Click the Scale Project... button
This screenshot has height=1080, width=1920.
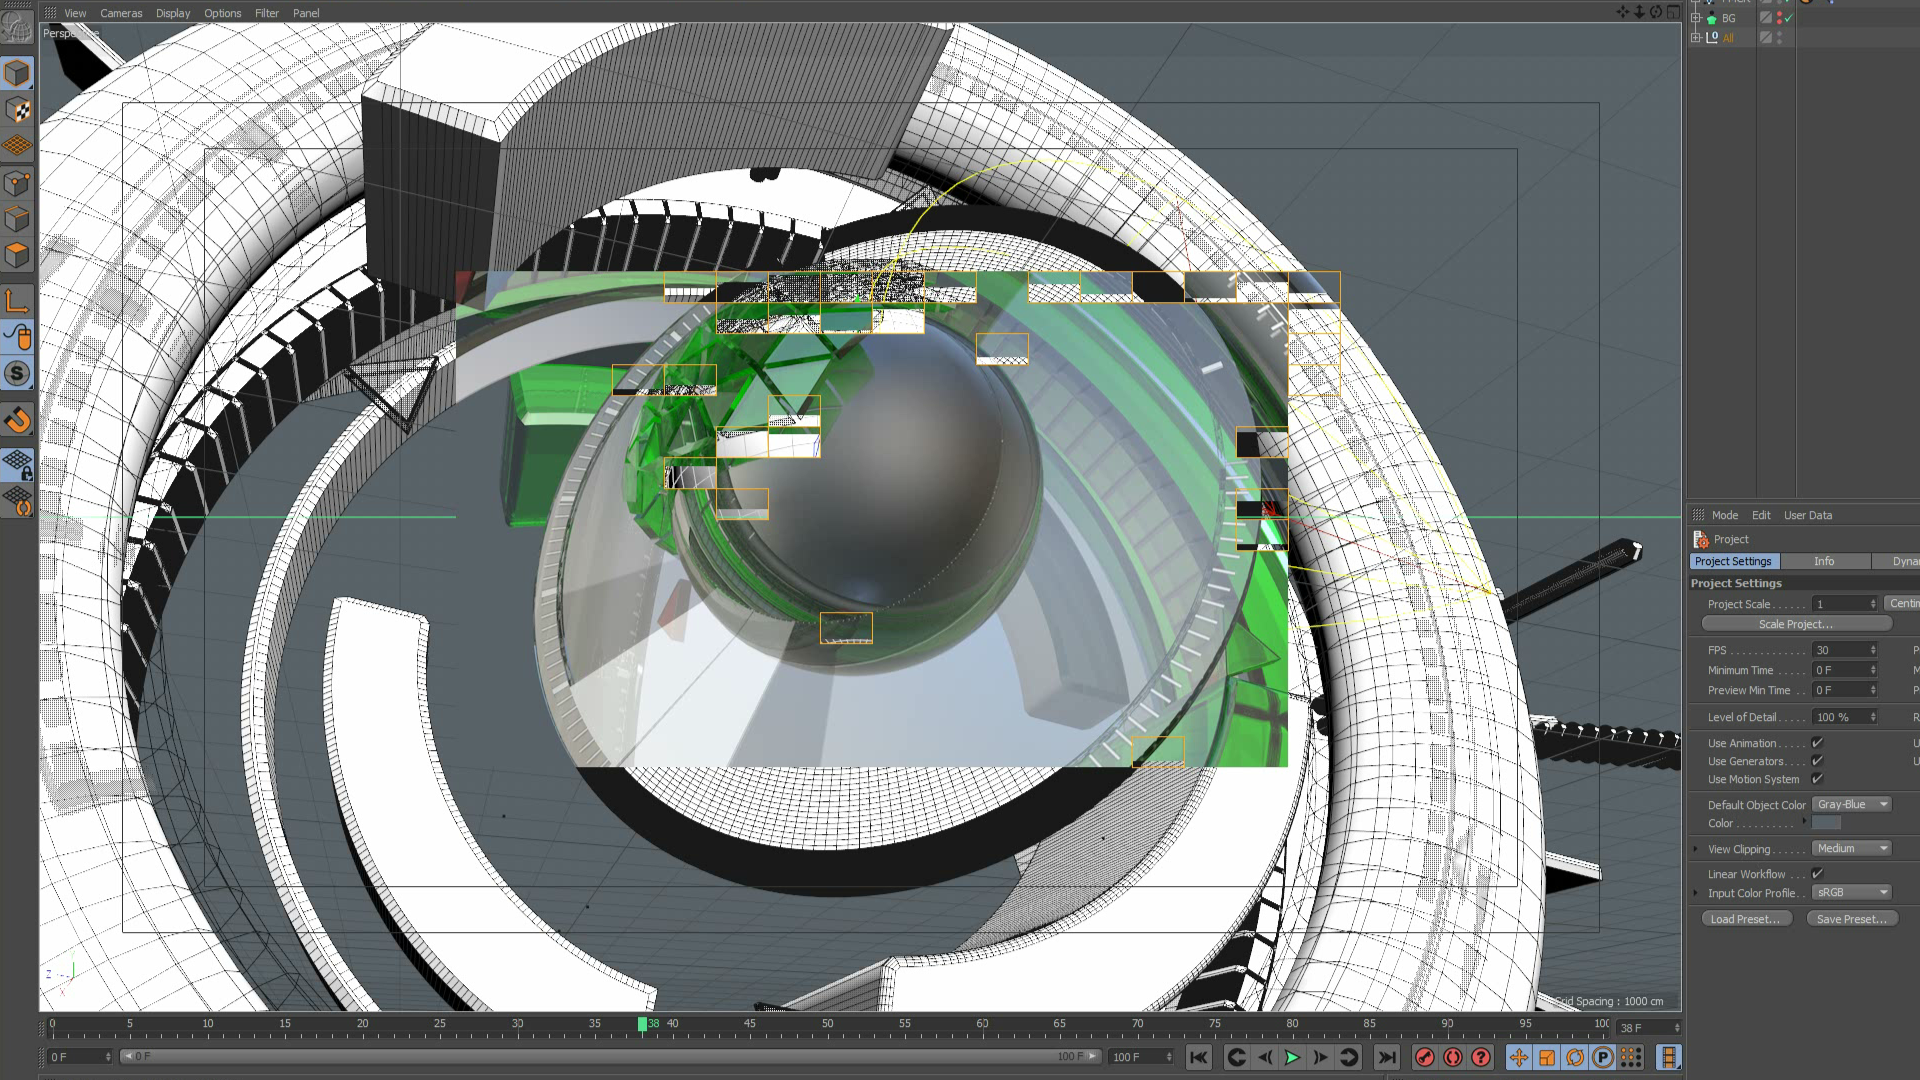[x=1796, y=624]
